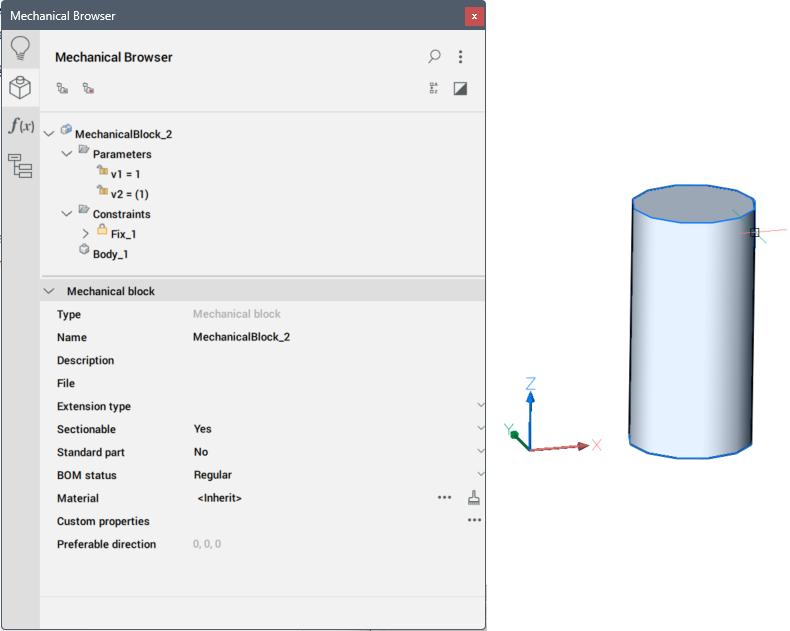Open the f(x) parameters panel tab
The image size is (790, 631).
[x=20, y=126]
